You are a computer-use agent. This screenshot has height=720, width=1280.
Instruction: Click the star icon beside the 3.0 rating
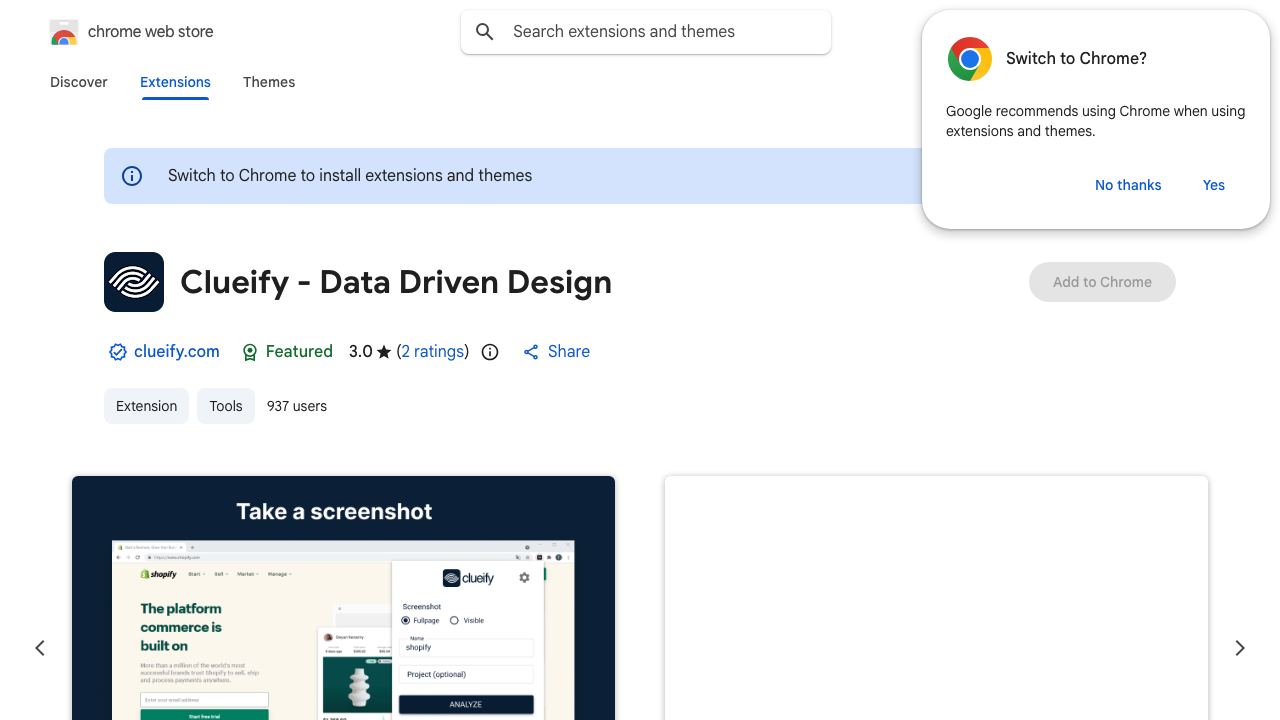point(384,352)
